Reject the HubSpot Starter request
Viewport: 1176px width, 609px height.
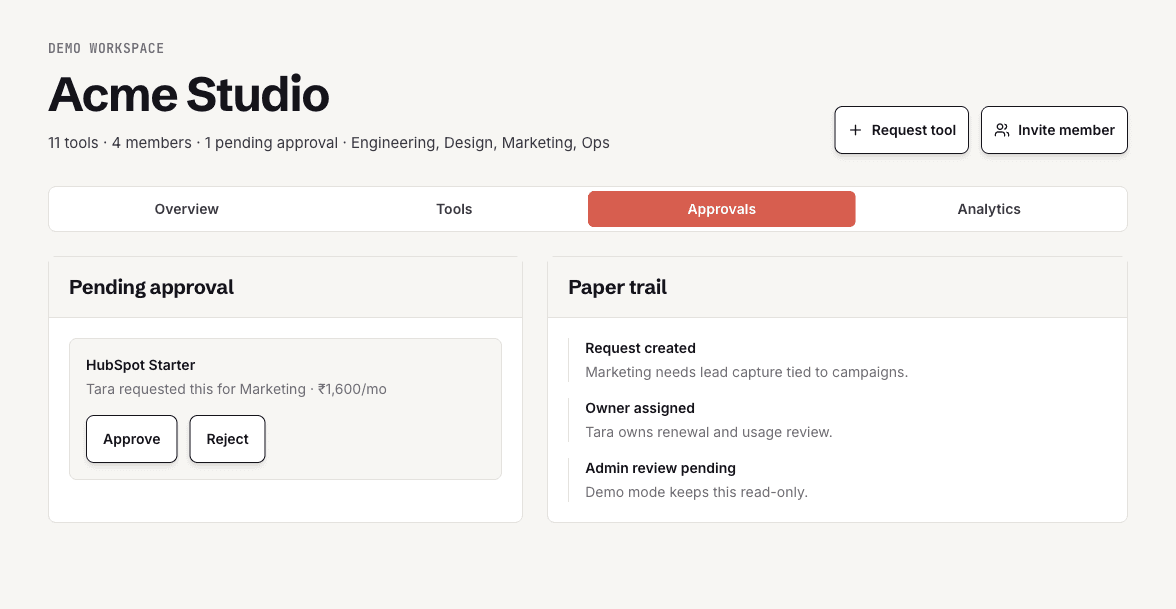[227, 439]
